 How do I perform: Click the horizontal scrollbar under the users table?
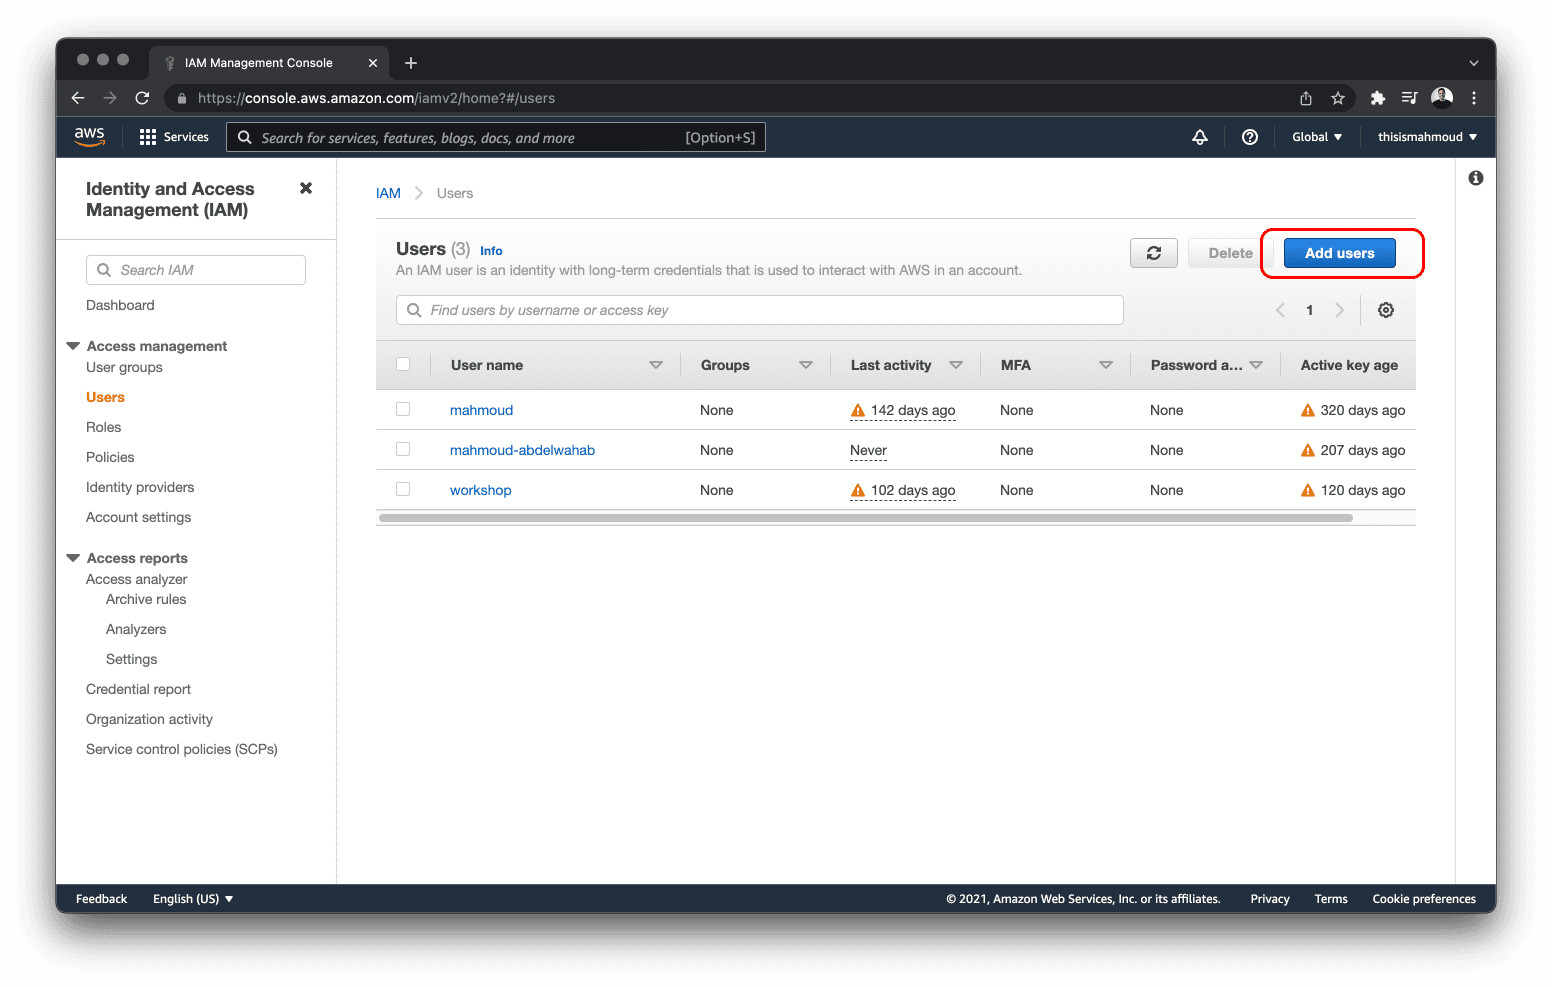tap(865, 518)
